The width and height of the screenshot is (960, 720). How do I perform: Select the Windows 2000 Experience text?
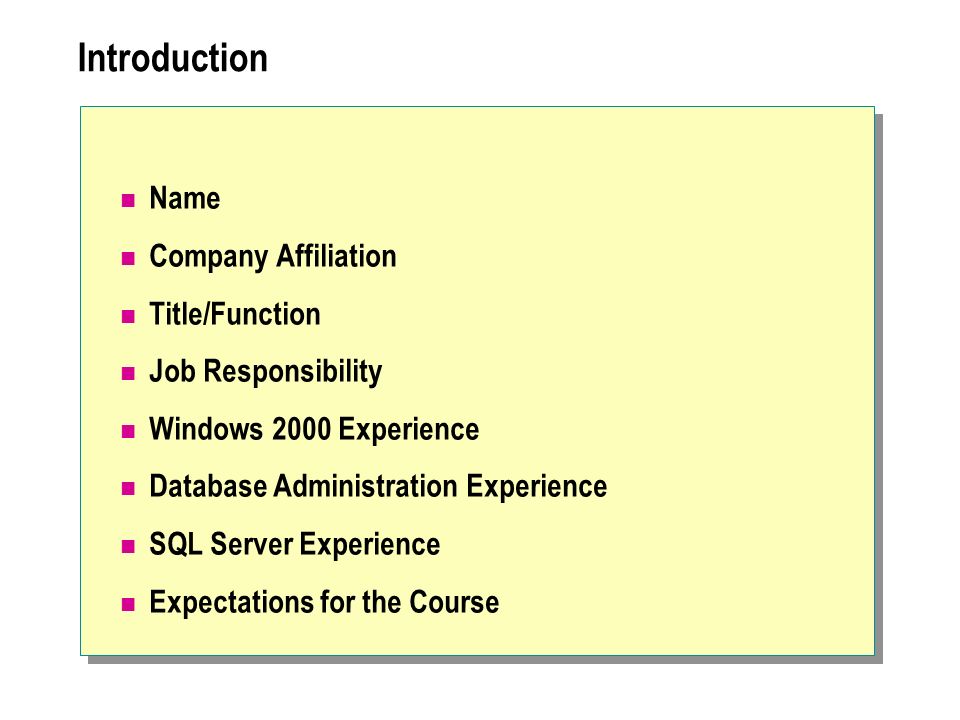pyautogui.click(x=314, y=430)
